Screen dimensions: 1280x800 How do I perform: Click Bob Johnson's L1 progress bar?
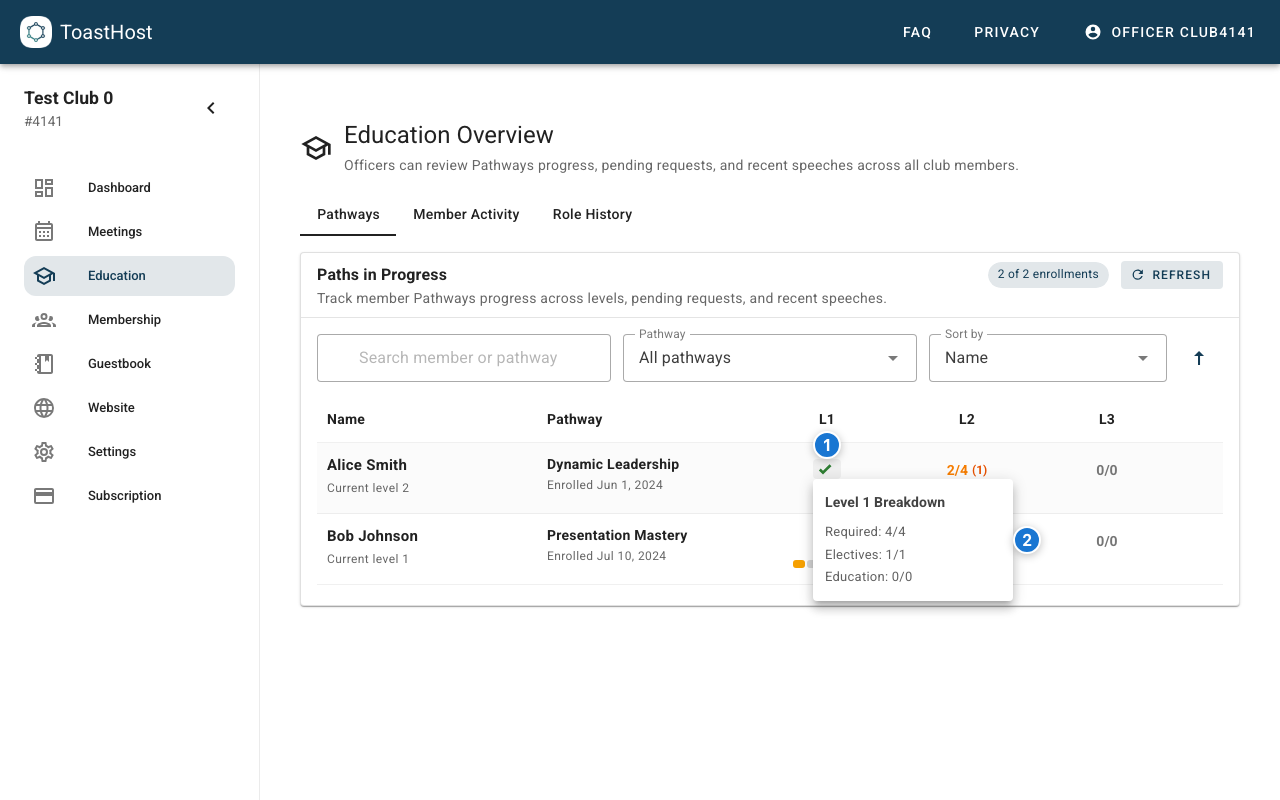click(801, 564)
